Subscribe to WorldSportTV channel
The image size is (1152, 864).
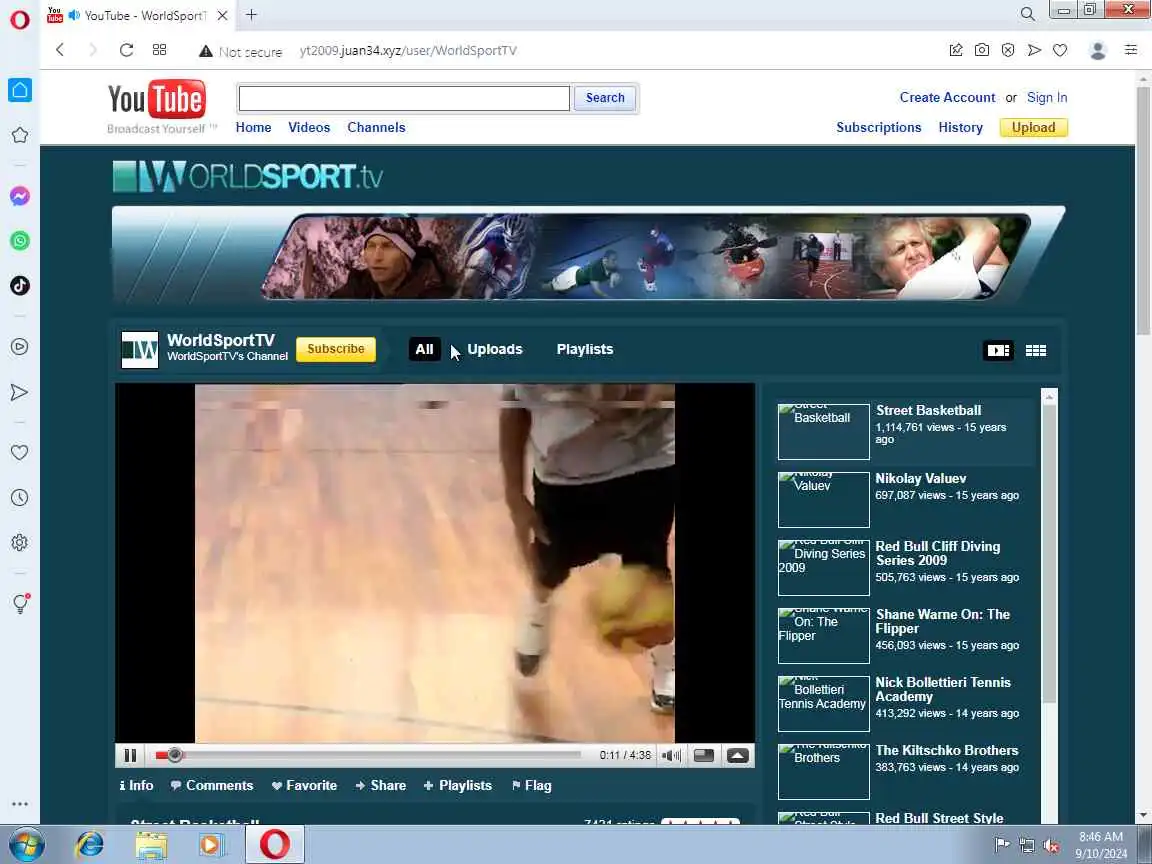click(x=336, y=349)
